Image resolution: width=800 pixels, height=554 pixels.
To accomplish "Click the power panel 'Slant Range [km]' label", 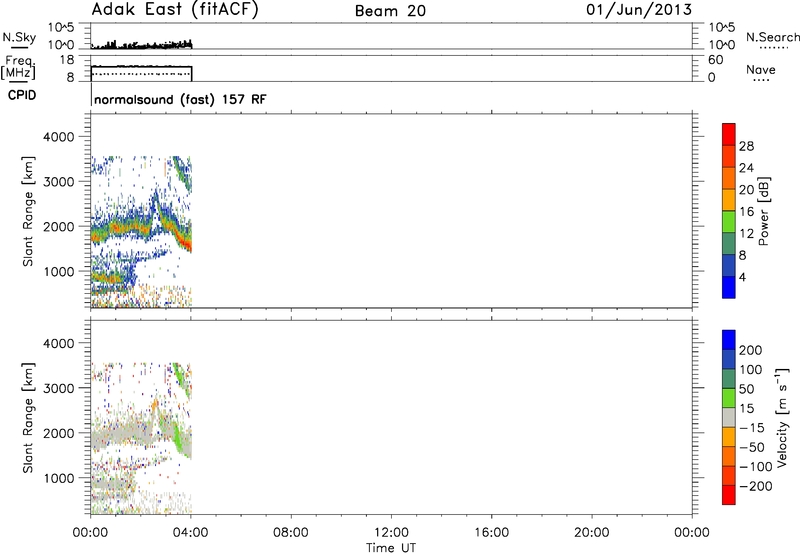I will click(28, 211).
